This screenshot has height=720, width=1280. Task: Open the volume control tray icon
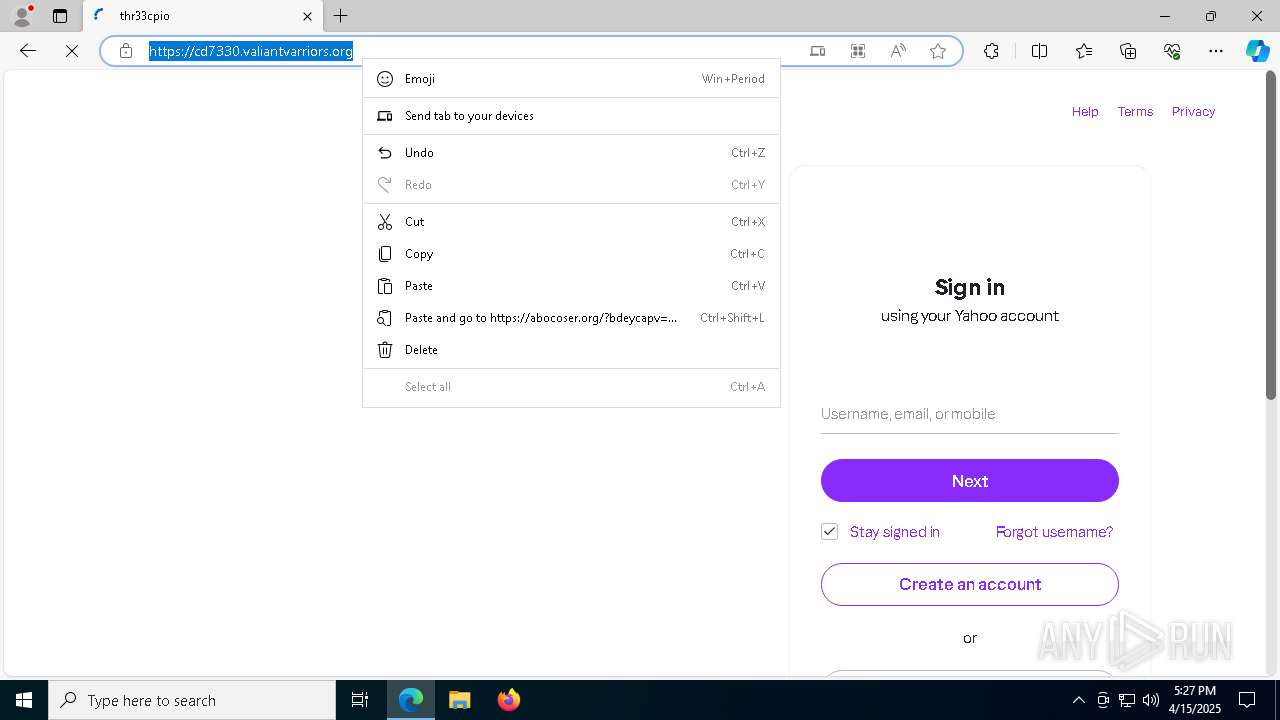click(x=1151, y=700)
